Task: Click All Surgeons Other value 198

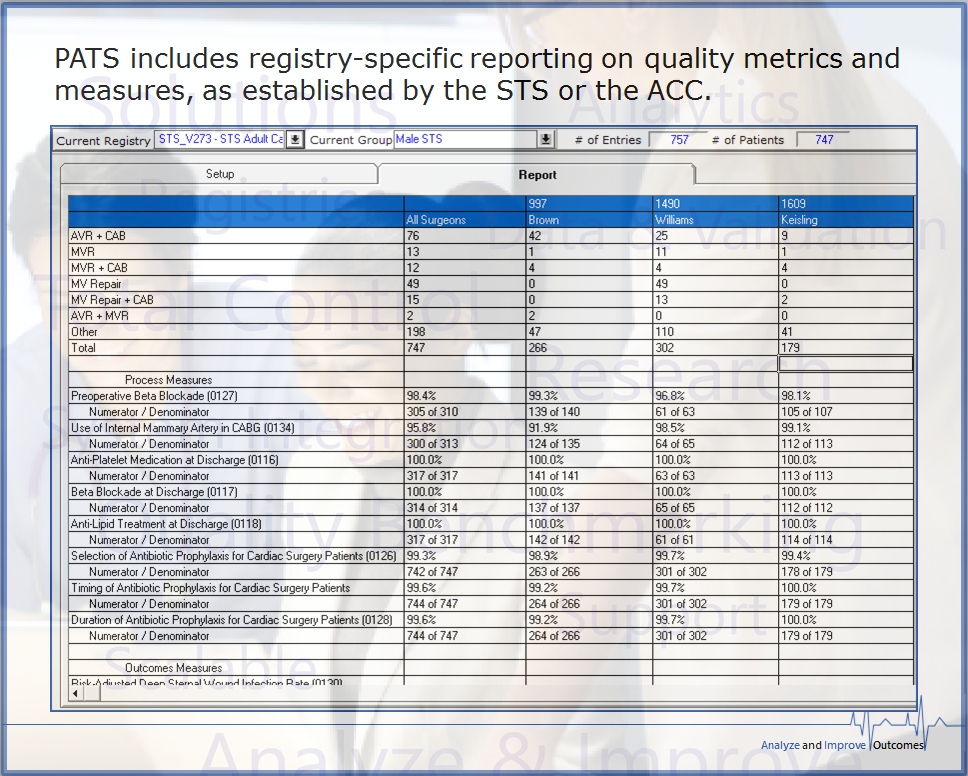Action: [x=465, y=332]
